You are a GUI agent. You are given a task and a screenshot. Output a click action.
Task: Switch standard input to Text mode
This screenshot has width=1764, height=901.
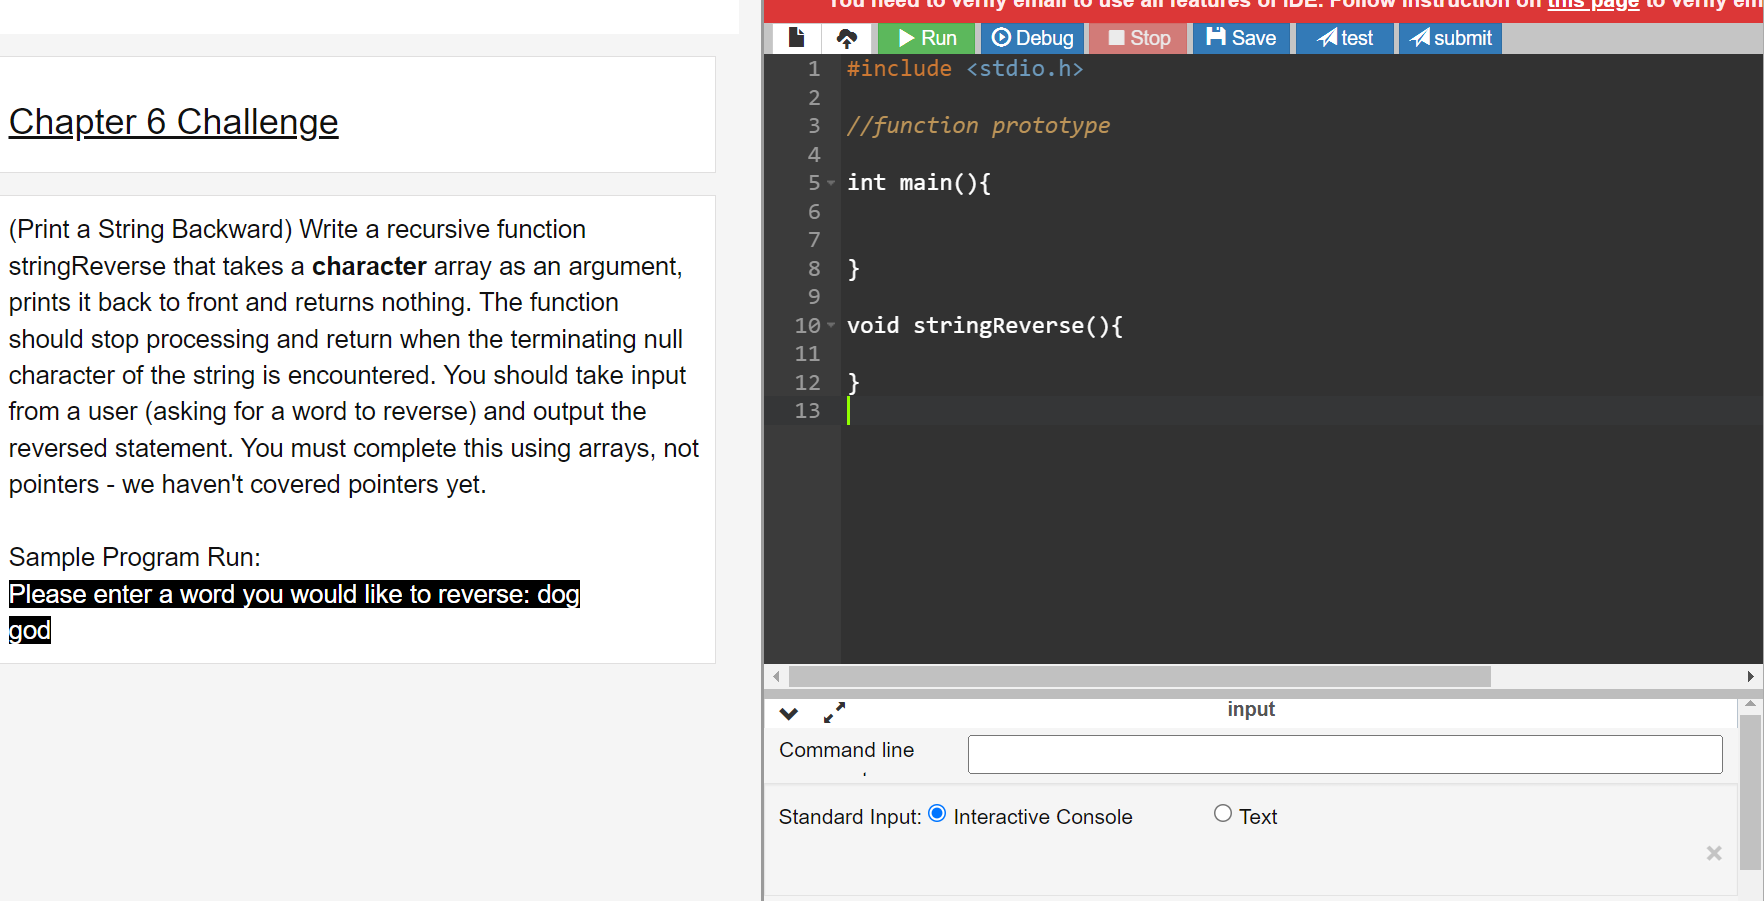click(x=1222, y=813)
